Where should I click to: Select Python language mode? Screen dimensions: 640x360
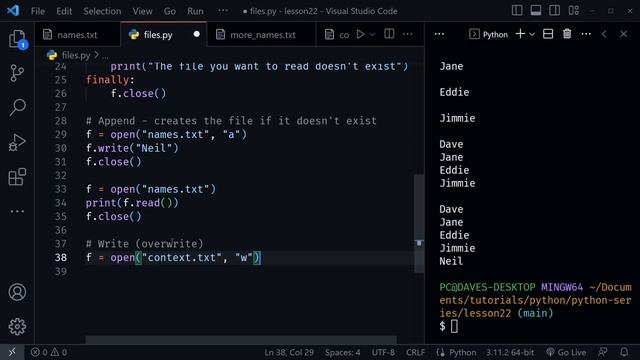[x=462, y=352]
